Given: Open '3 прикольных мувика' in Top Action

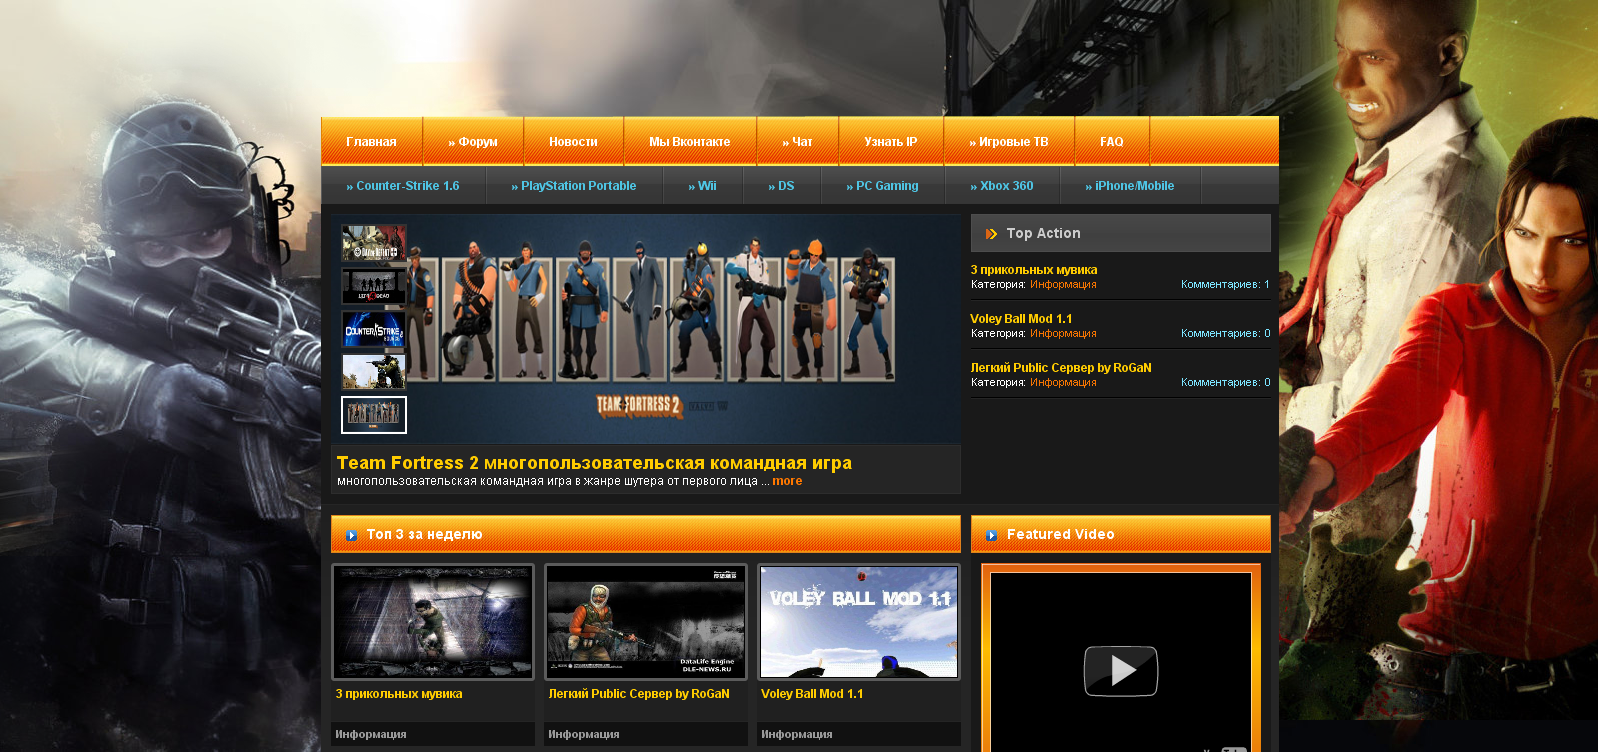Looking at the screenshot, I should click(x=1033, y=270).
